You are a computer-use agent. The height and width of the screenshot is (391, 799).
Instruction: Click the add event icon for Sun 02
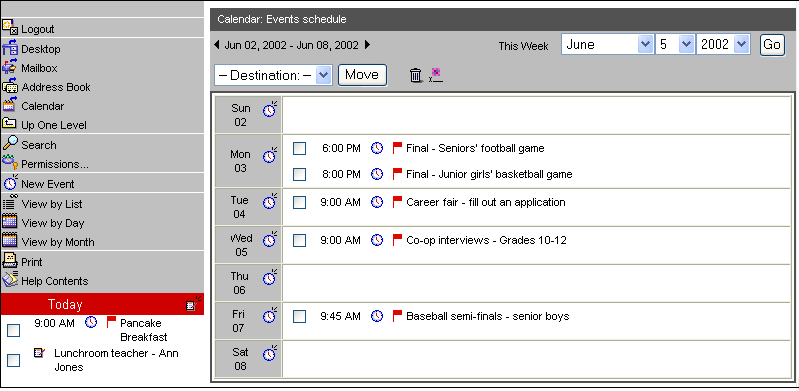coord(270,110)
